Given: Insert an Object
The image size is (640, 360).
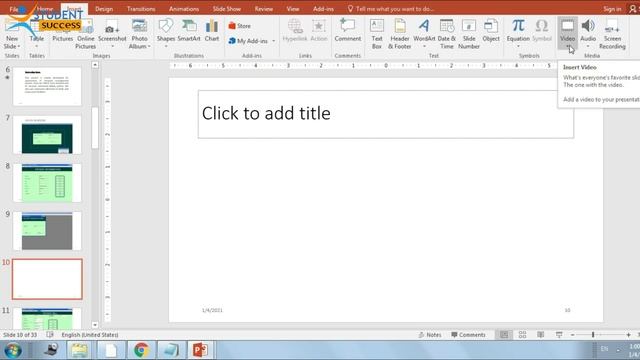Looking at the screenshot, I should (491, 31).
